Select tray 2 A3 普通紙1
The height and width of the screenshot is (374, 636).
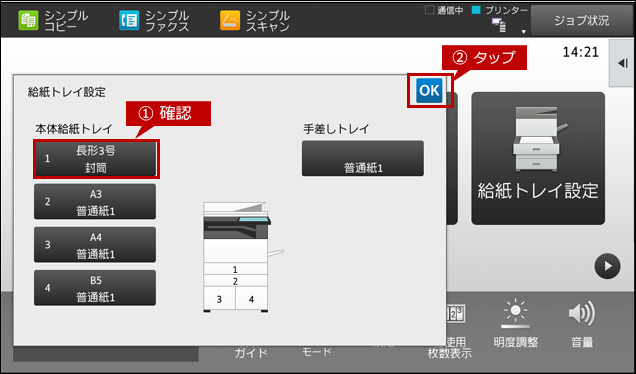point(95,202)
